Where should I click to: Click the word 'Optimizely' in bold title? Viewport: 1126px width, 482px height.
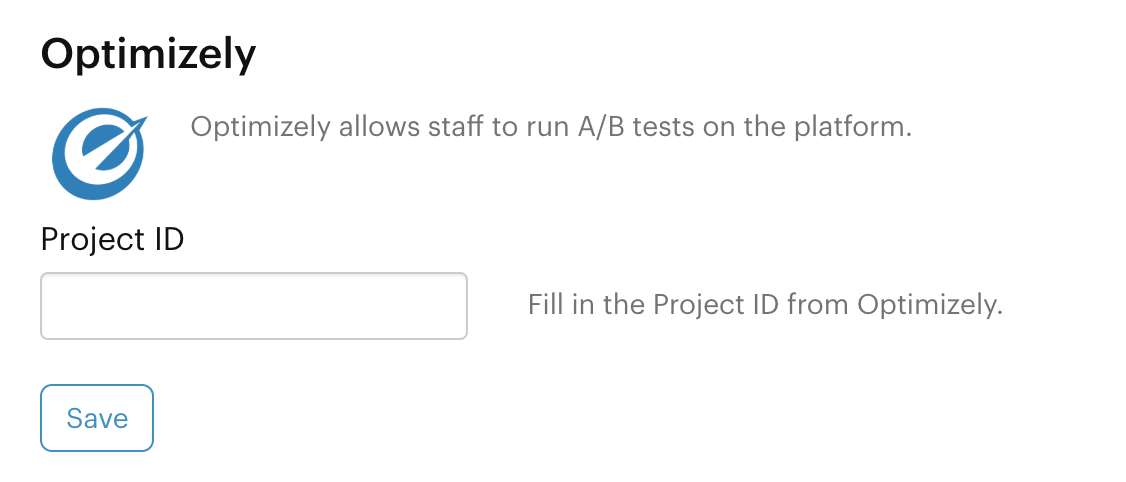(x=148, y=55)
